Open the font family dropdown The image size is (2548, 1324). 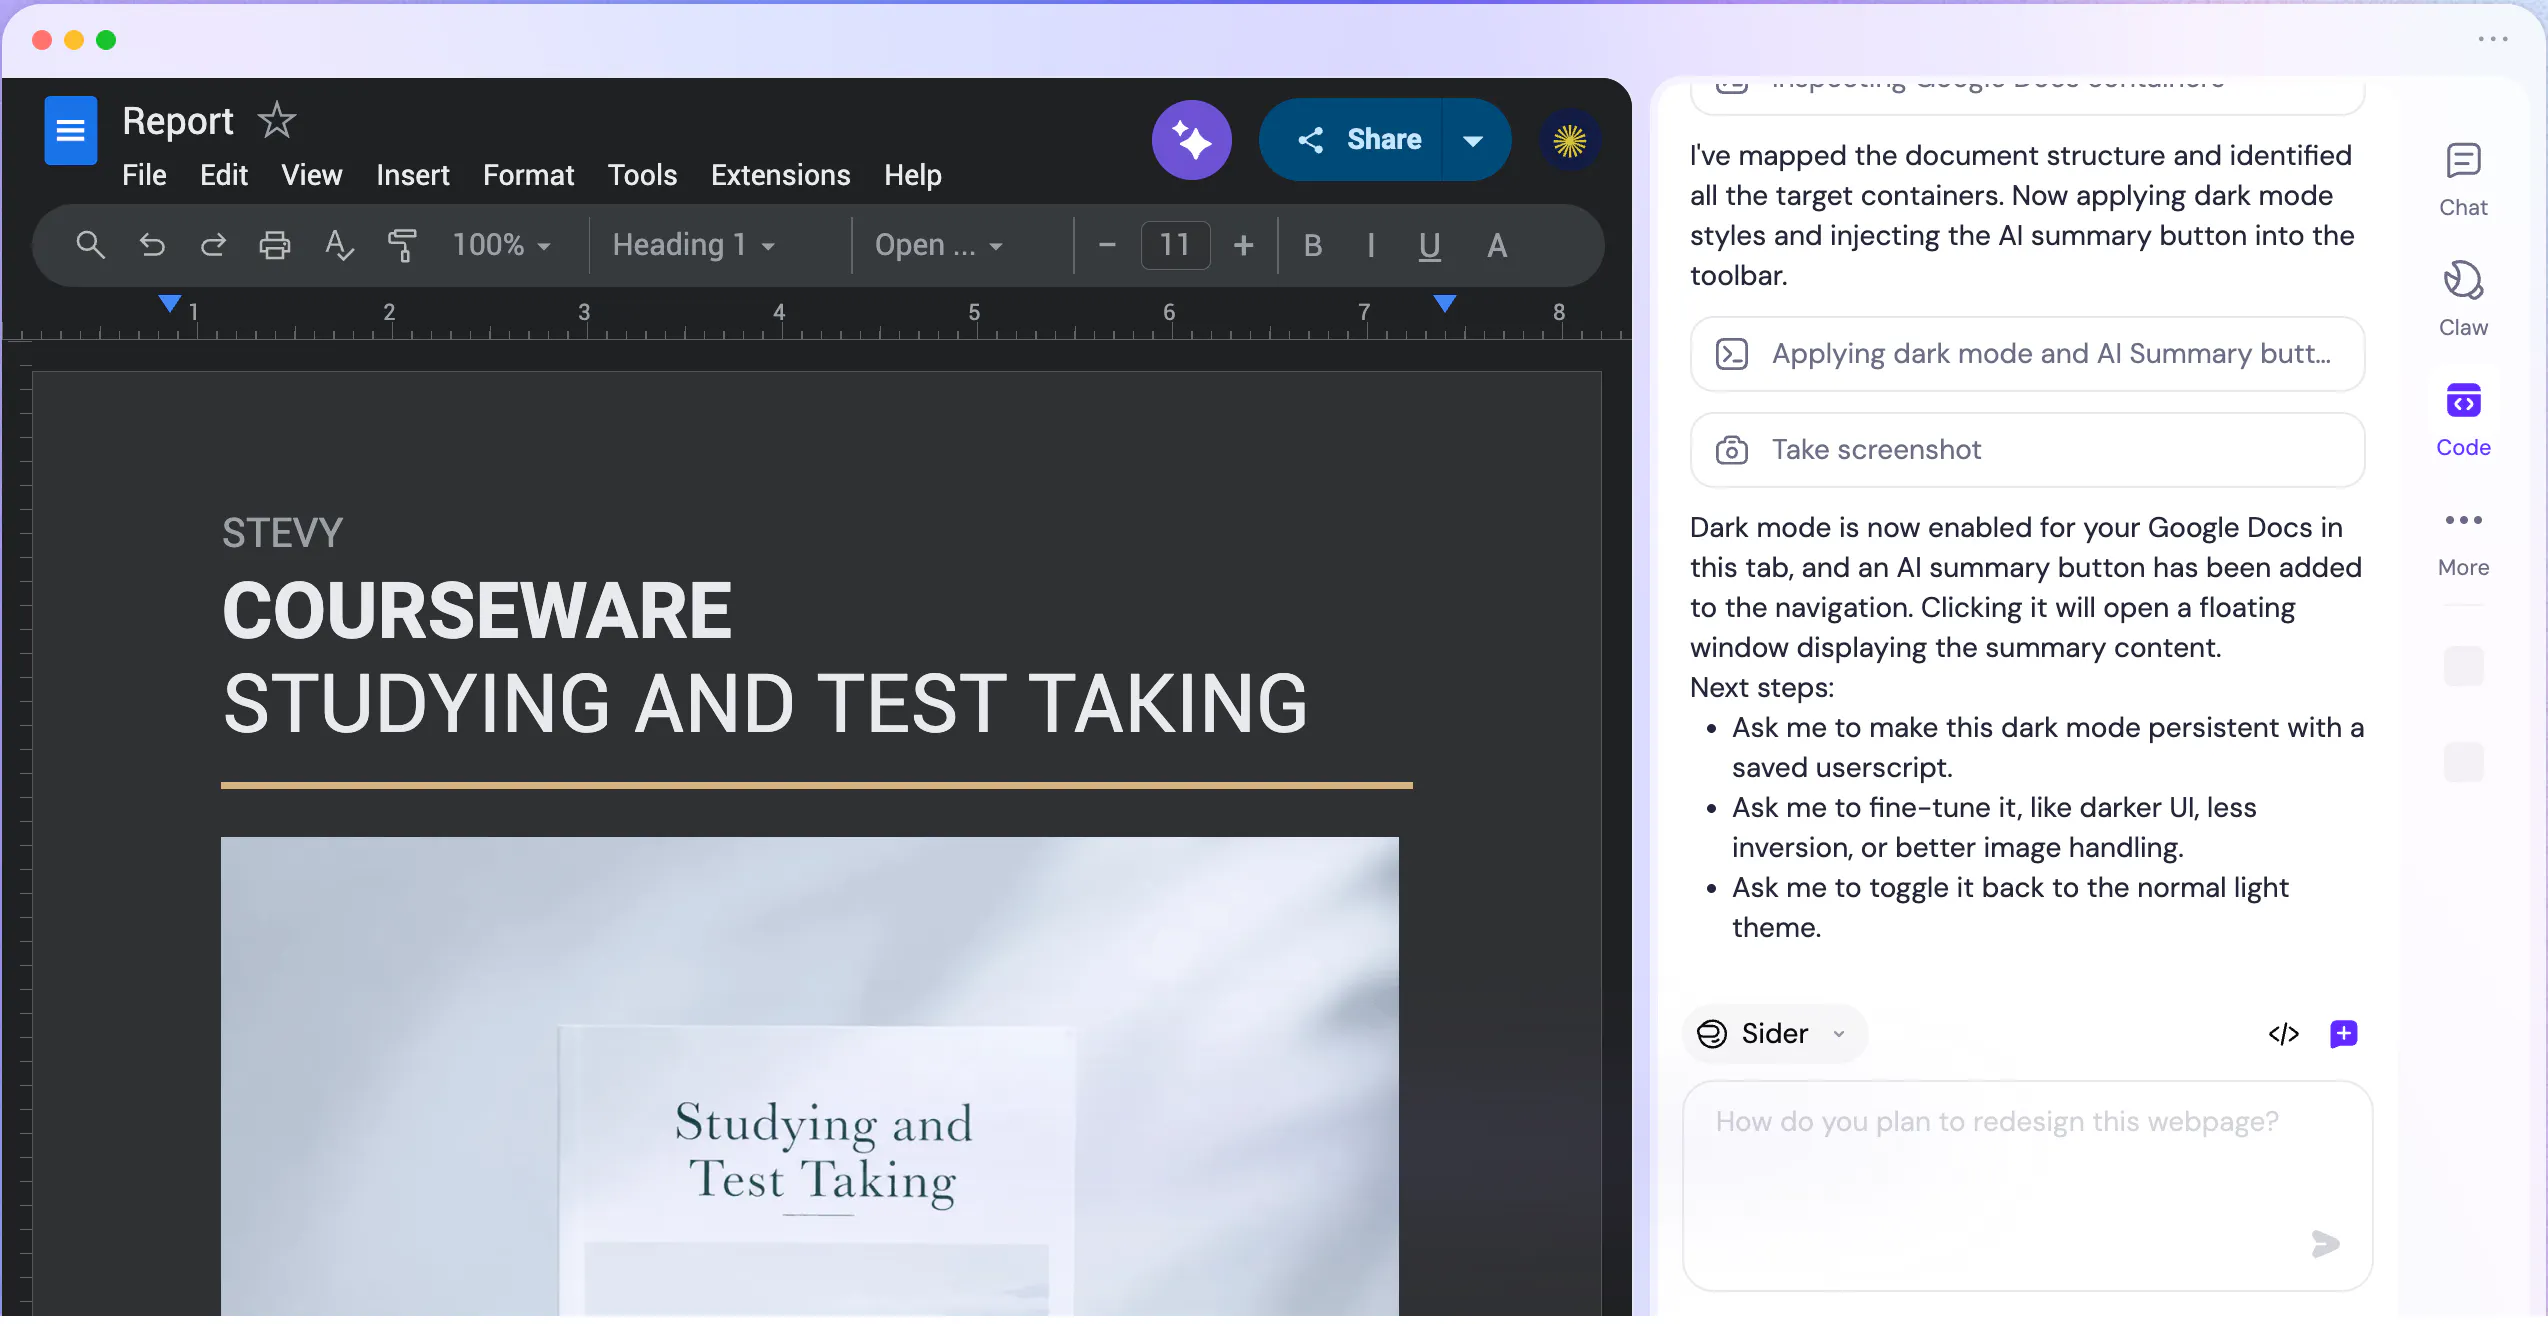pyautogui.click(x=938, y=245)
